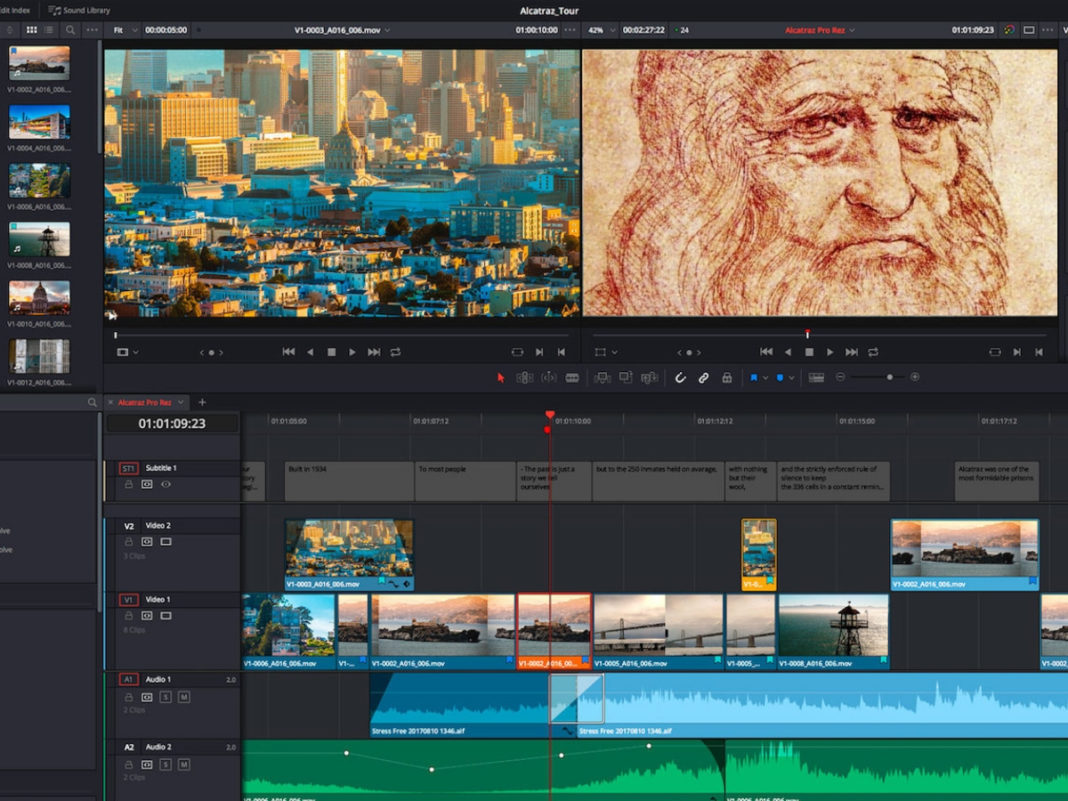The width and height of the screenshot is (1068, 801).
Task: Click the chain Linked Selection icon
Action: 703,378
